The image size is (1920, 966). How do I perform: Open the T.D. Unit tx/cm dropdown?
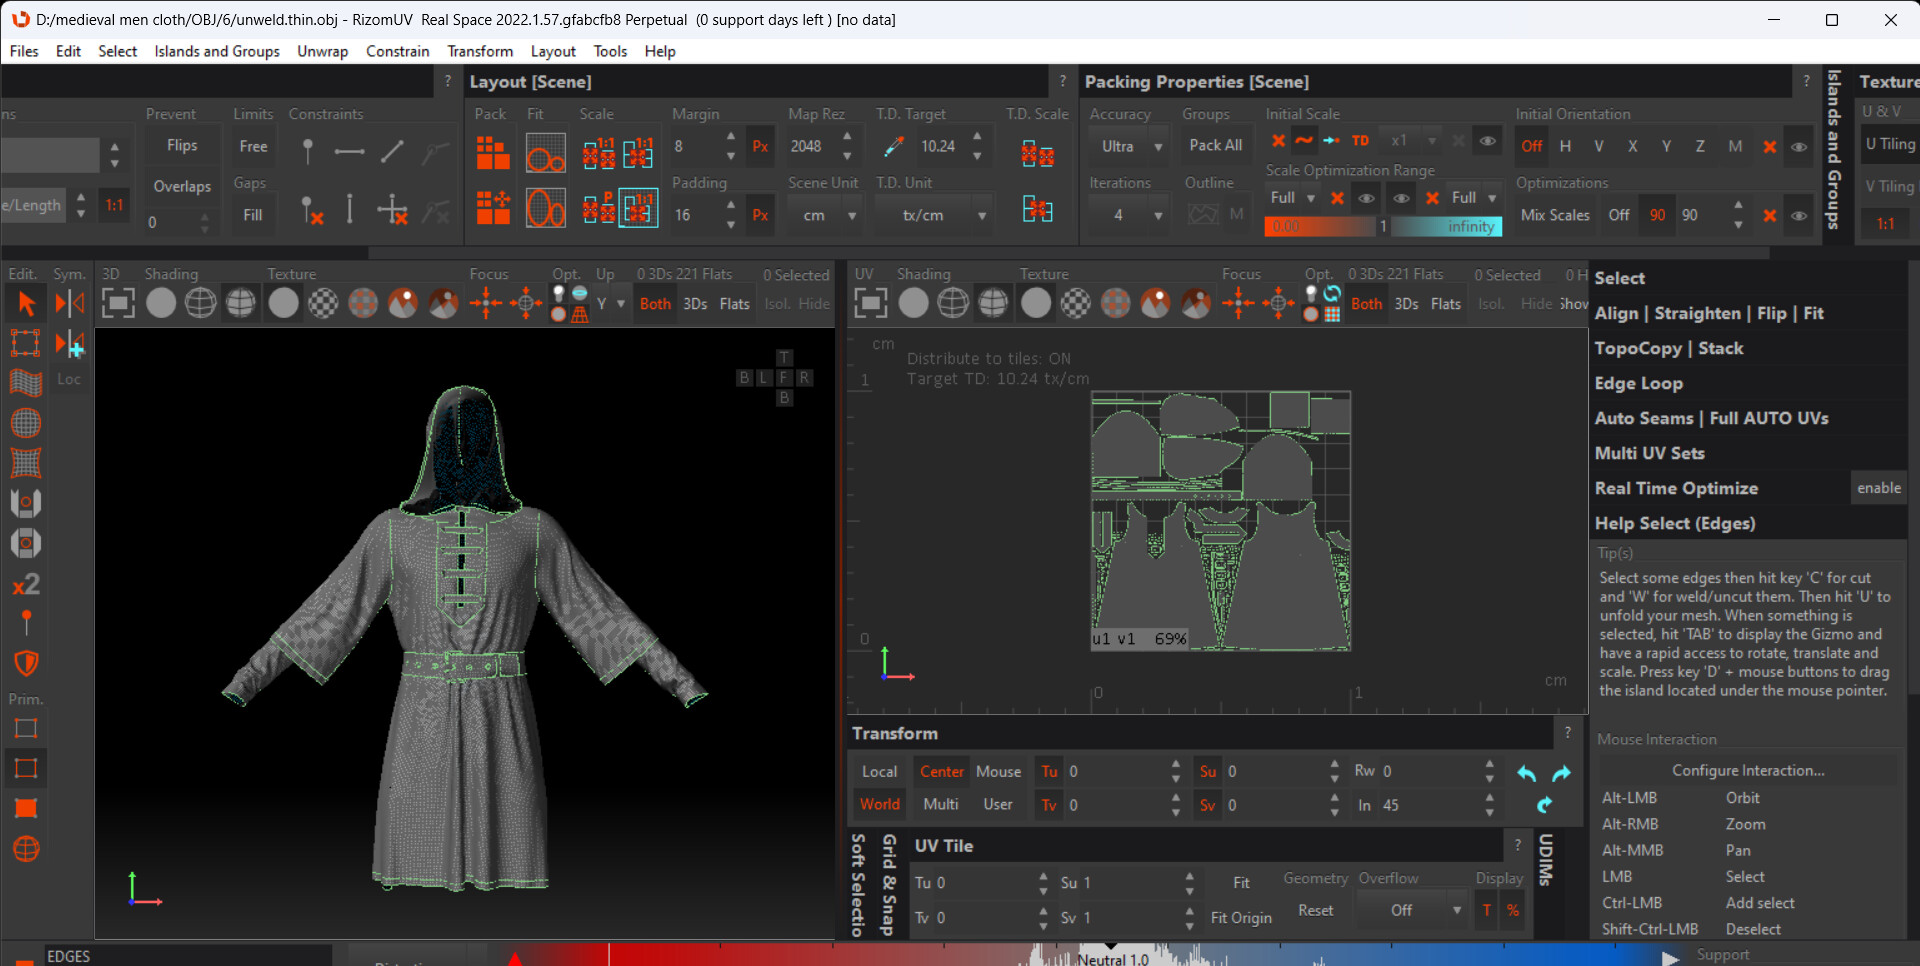pyautogui.click(x=933, y=214)
